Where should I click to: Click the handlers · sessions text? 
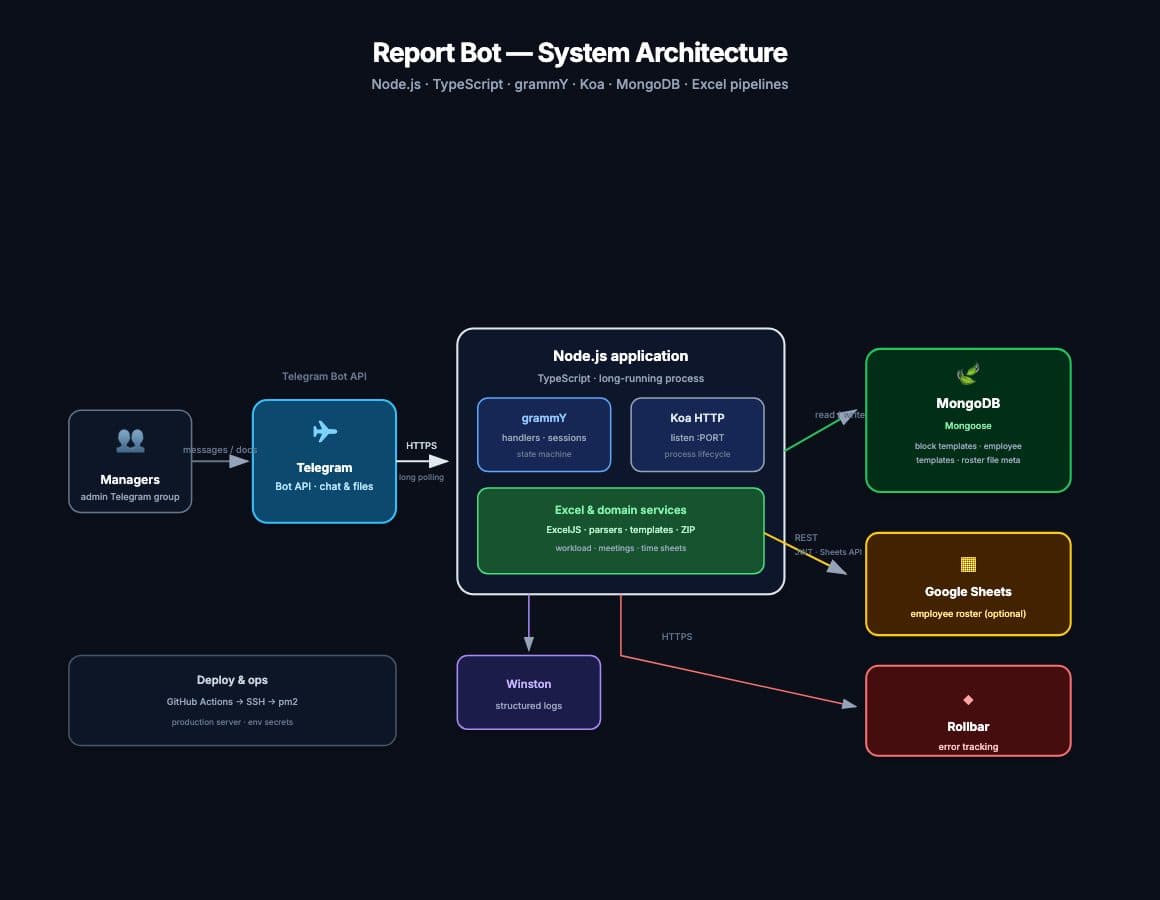(544, 438)
